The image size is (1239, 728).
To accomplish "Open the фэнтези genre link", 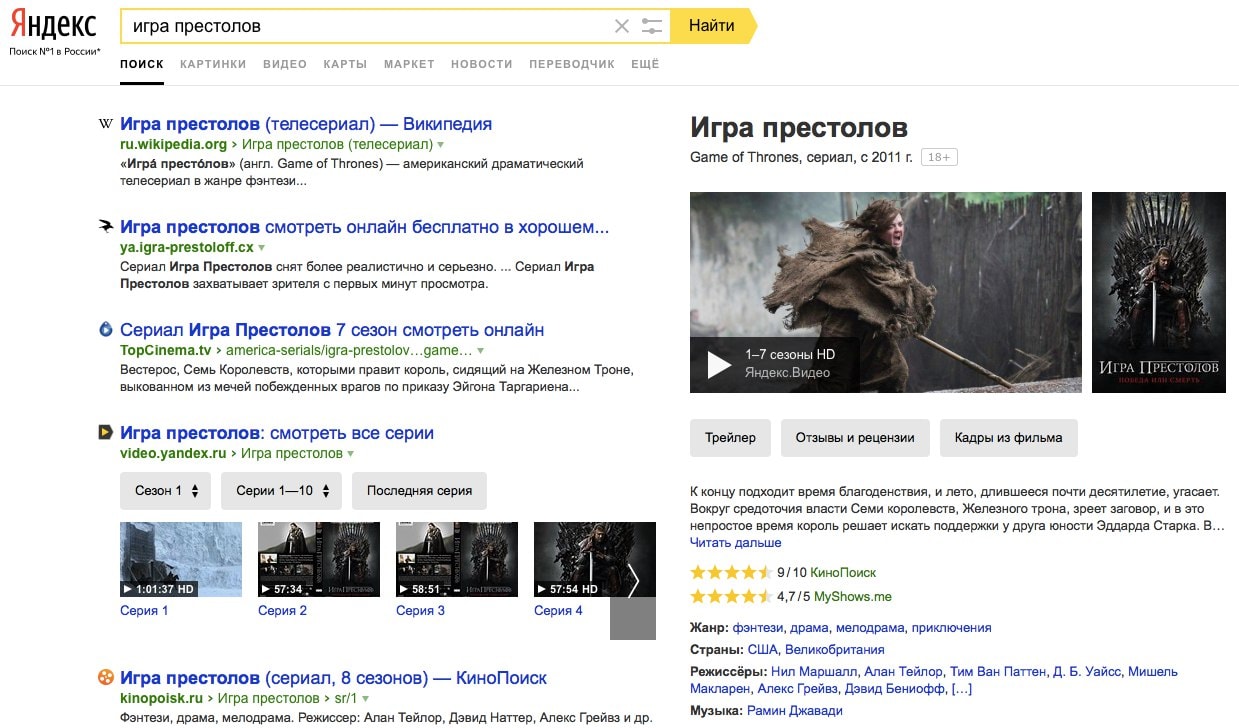I will 758,628.
